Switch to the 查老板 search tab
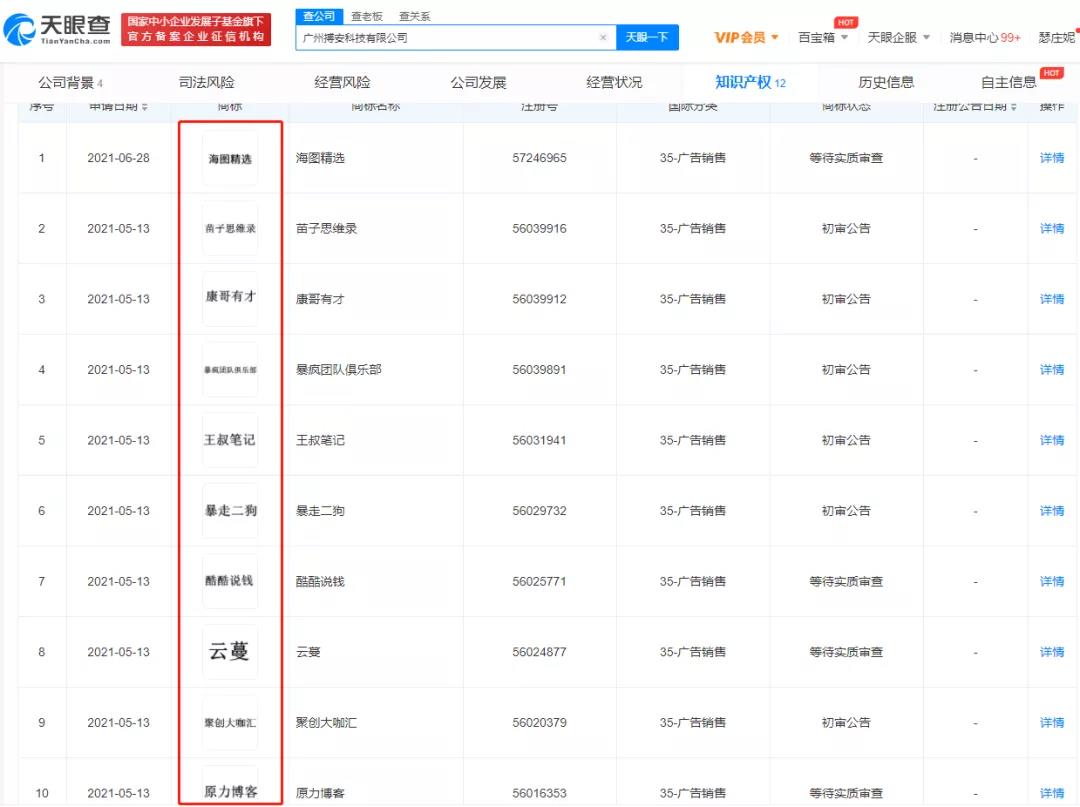The height and width of the screenshot is (807, 1080). click(365, 16)
